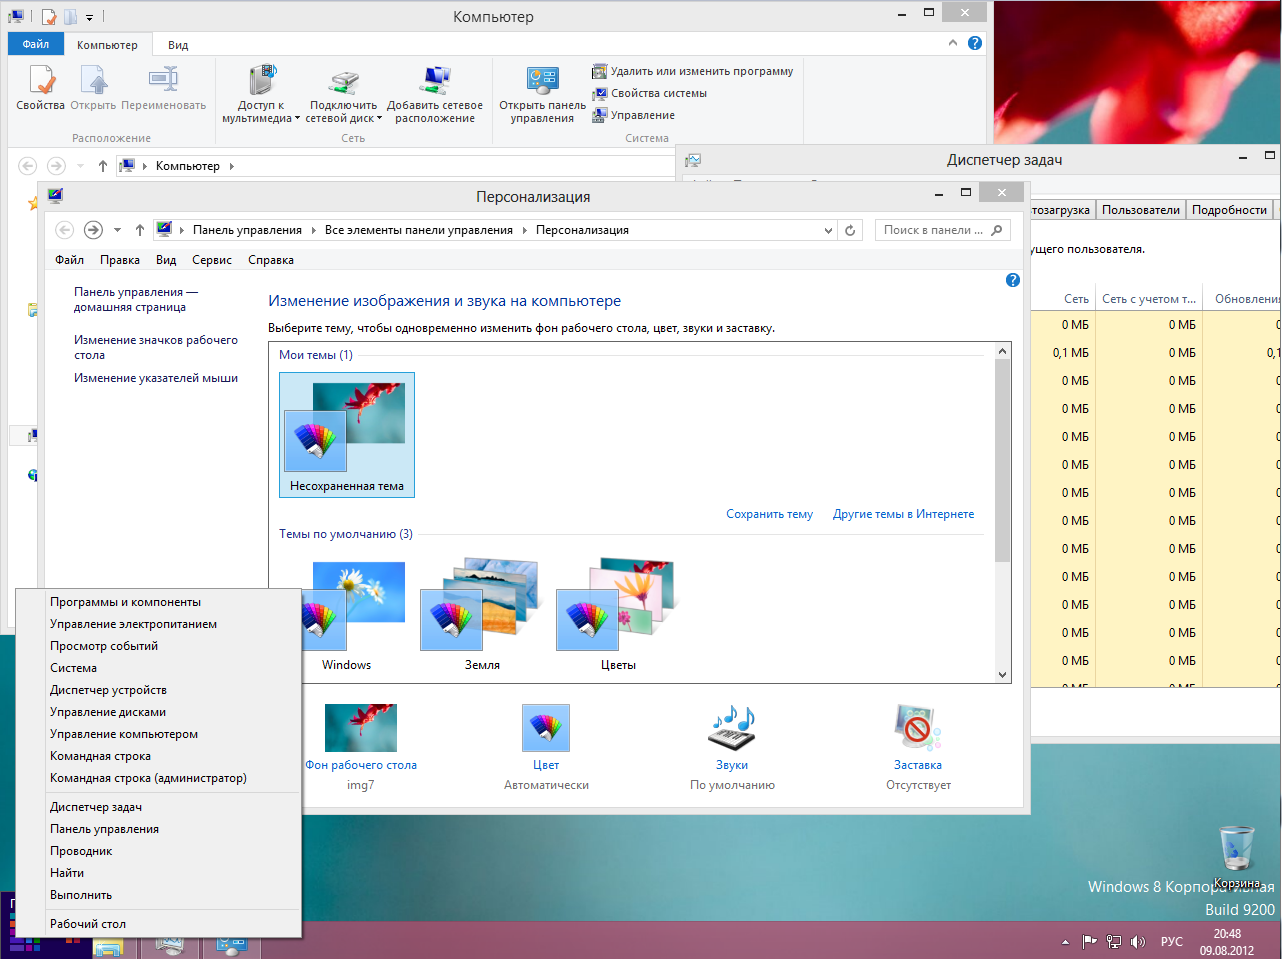Open the Сервис menu in Персонализация
The width and height of the screenshot is (1282, 959).
[212, 260]
